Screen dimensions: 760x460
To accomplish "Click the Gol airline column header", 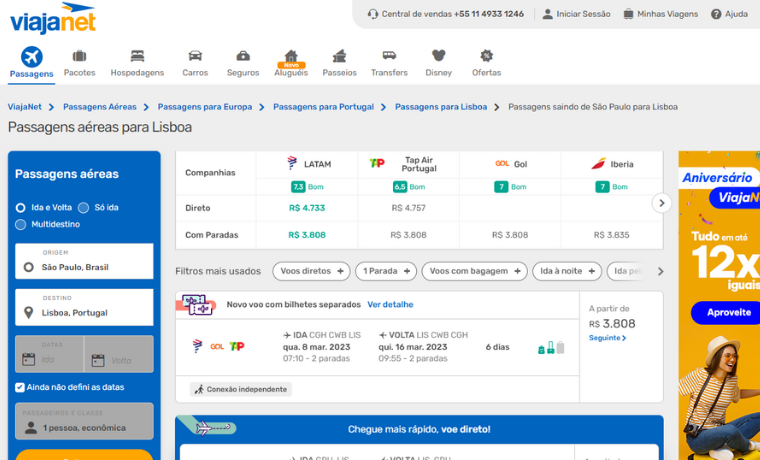I will pos(510,164).
